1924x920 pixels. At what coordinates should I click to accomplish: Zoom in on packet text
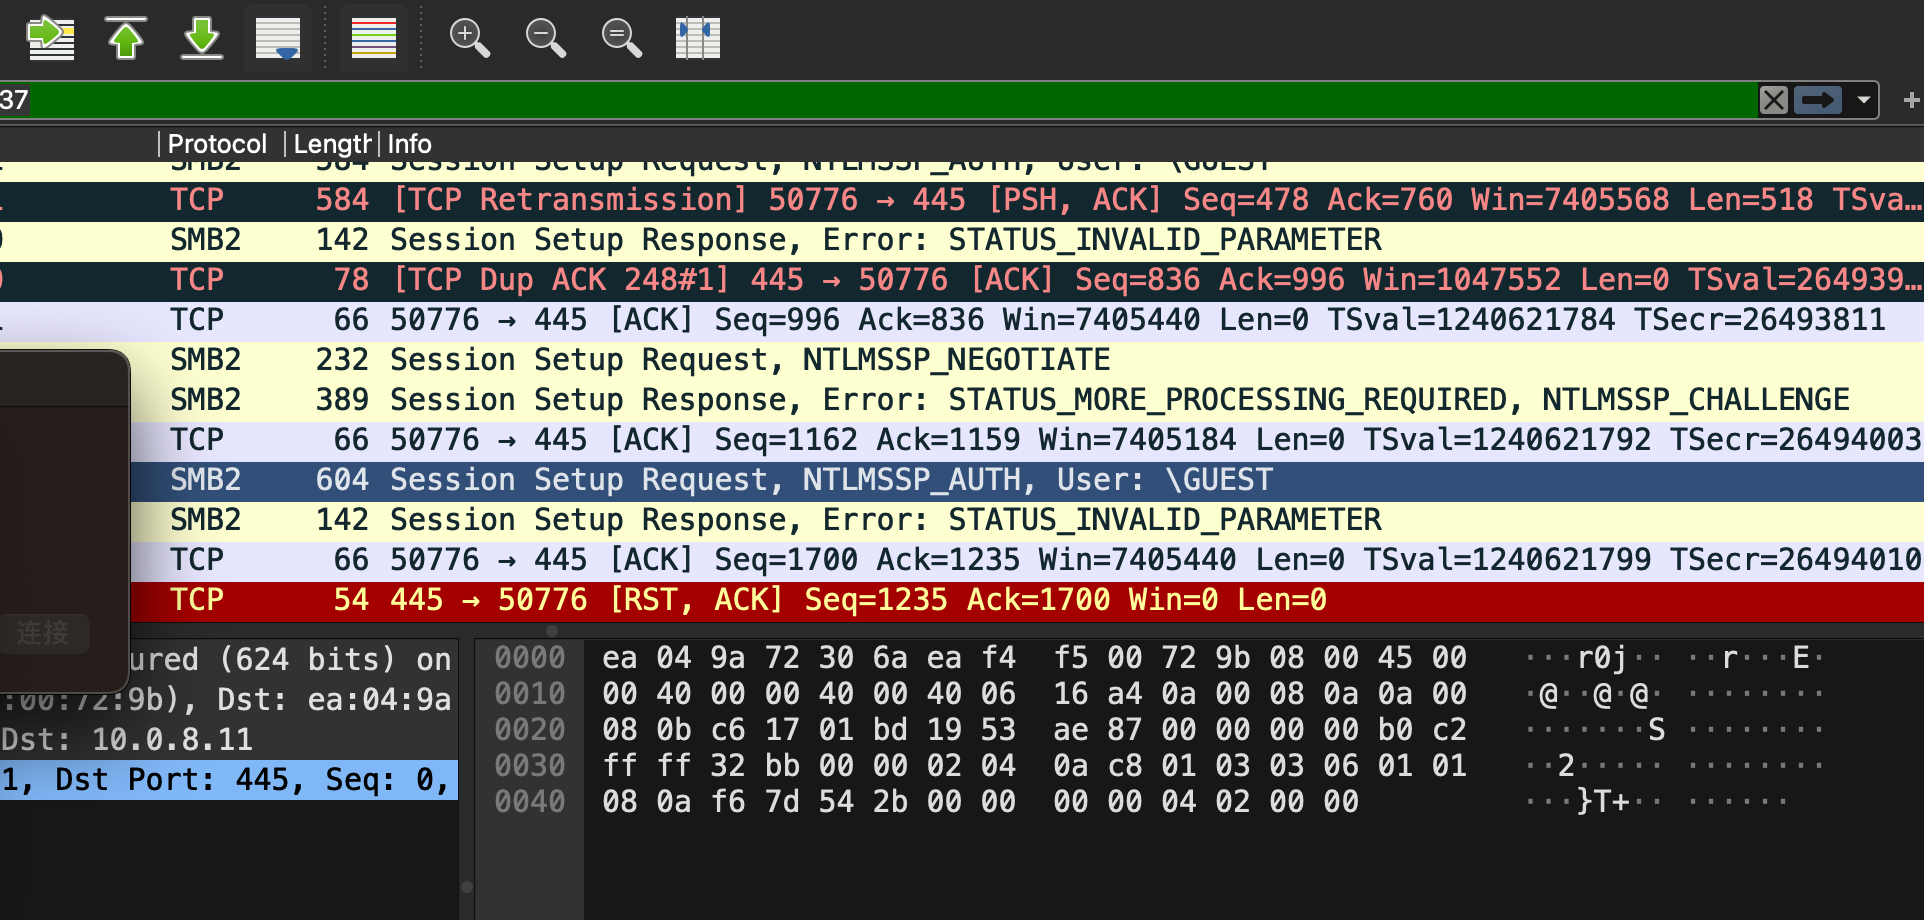(x=469, y=39)
